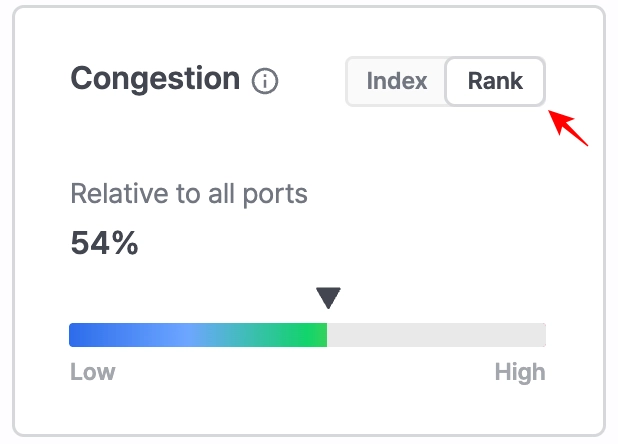
Task: Select the Rank toggle option
Action: click(495, 81)
